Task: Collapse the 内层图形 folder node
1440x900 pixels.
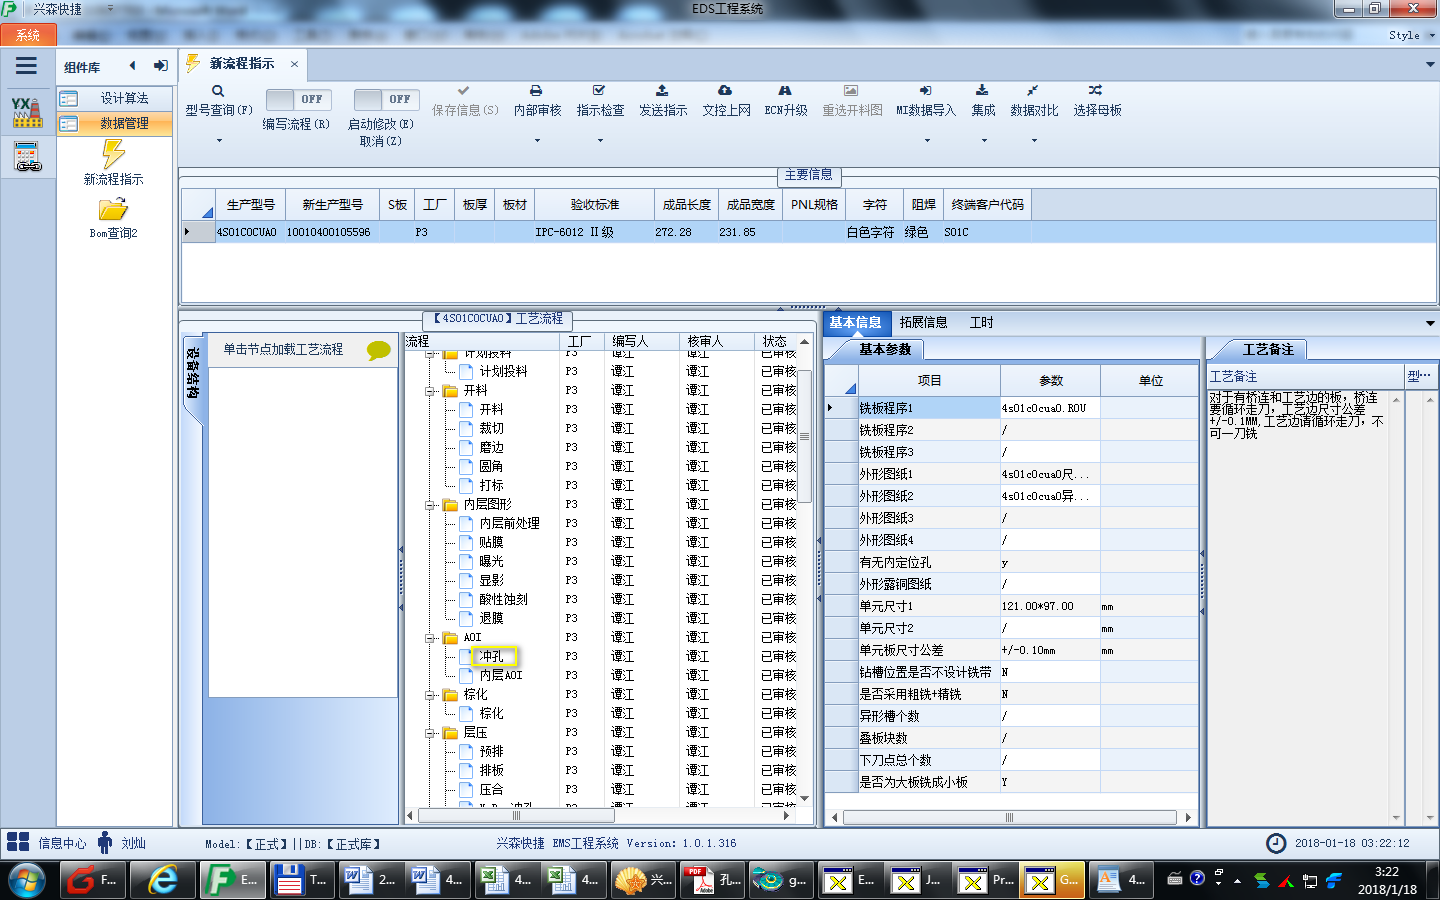Action: click(430, 505)
